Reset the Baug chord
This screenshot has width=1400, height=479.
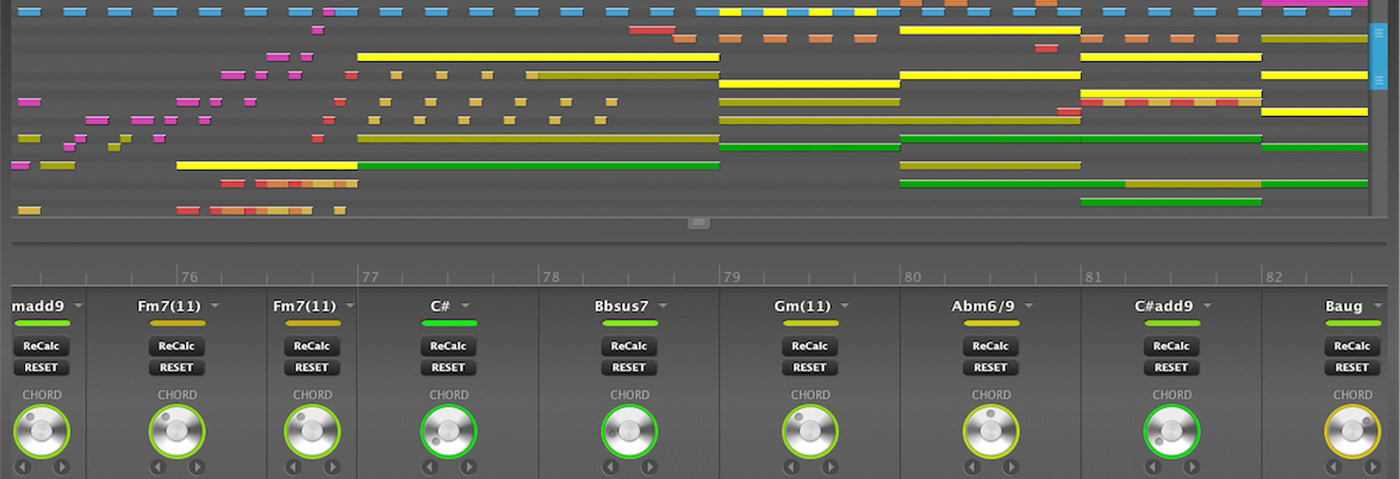1353,367
